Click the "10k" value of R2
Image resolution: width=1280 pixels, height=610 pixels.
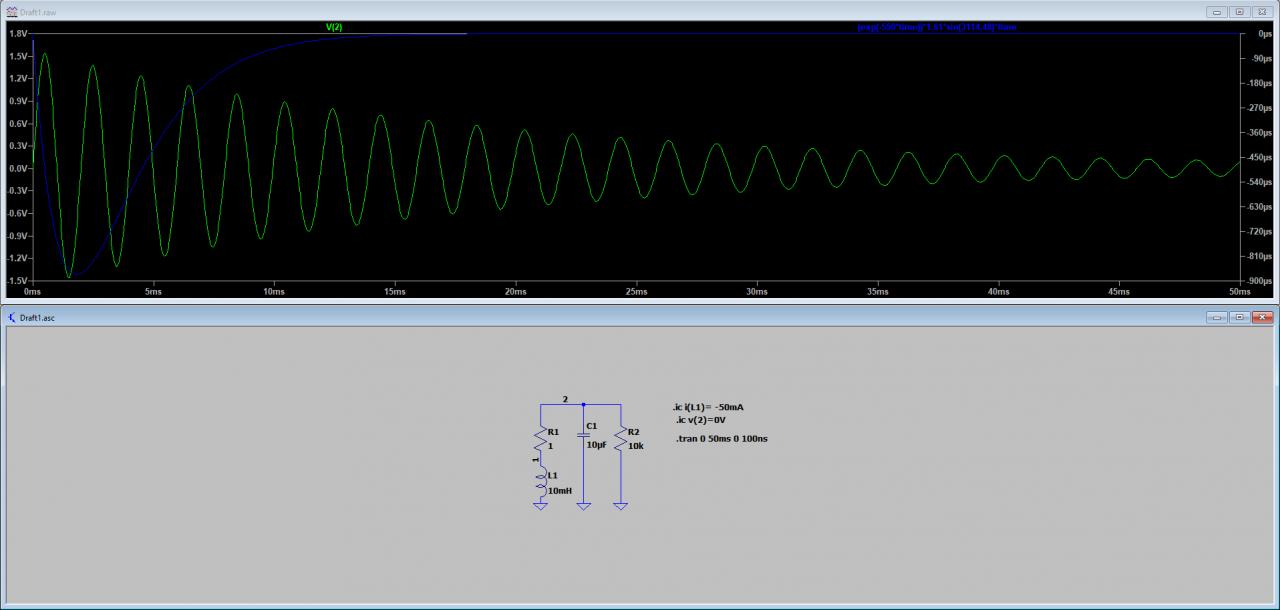tap(635, 446)
